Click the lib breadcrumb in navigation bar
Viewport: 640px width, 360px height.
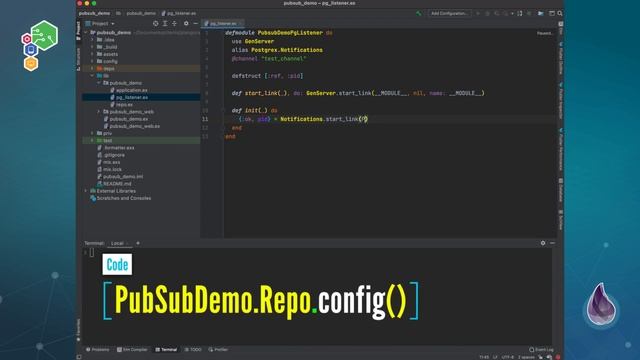click(118, 13)
